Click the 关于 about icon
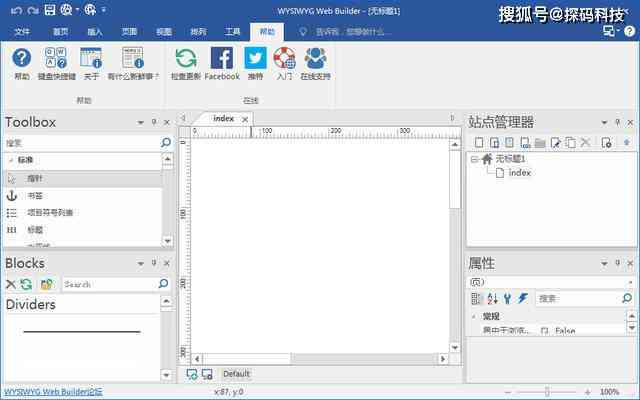640x400 pixels. point(91,58)
